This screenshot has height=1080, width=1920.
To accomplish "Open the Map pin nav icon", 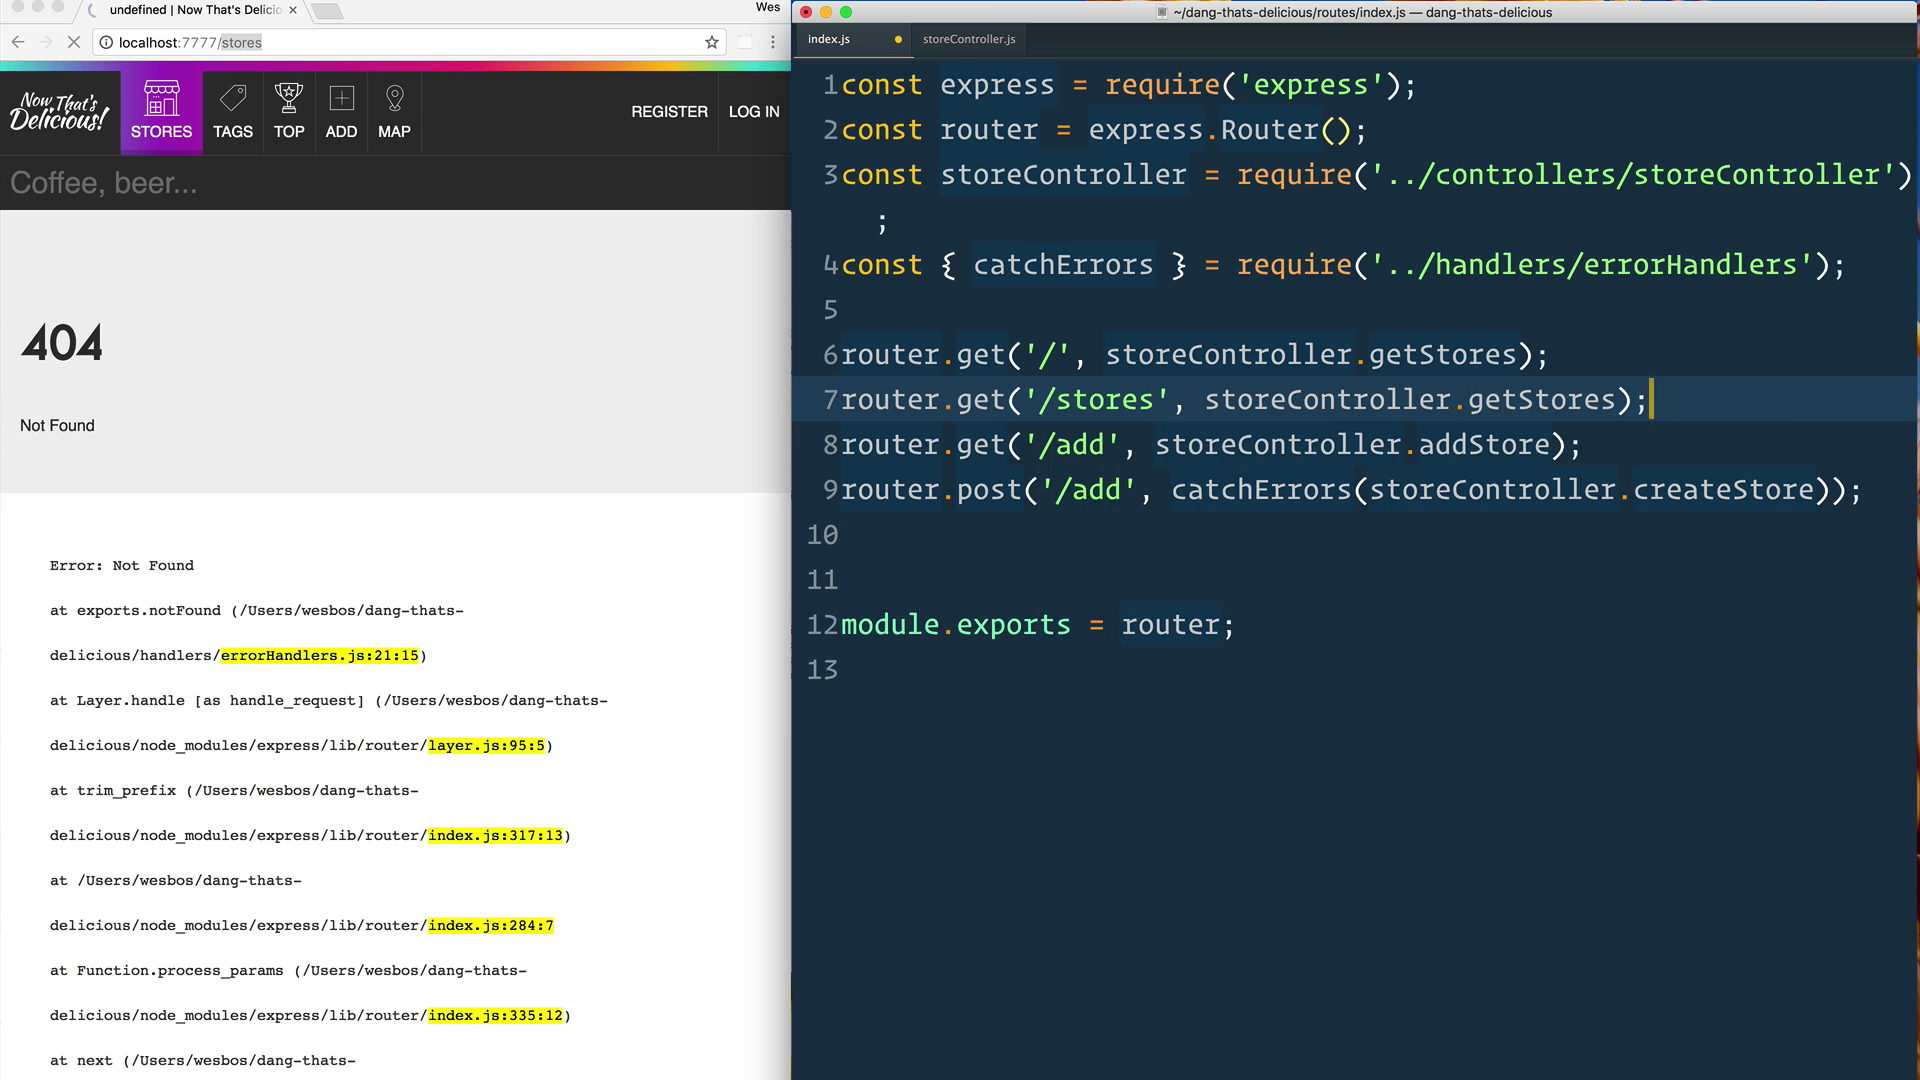I will (394, 112).
